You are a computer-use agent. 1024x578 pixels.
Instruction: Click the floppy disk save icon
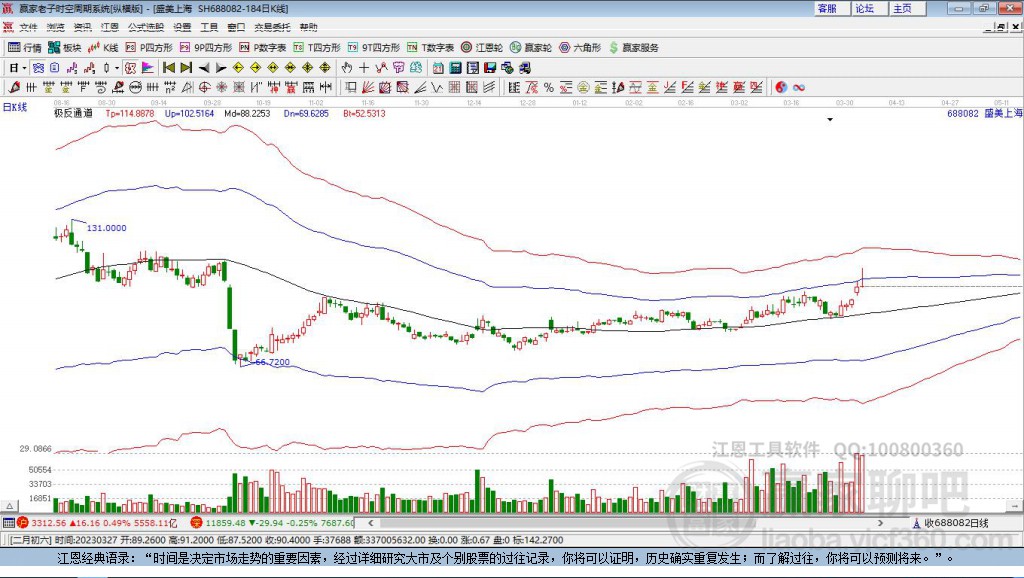coord(490,68)
